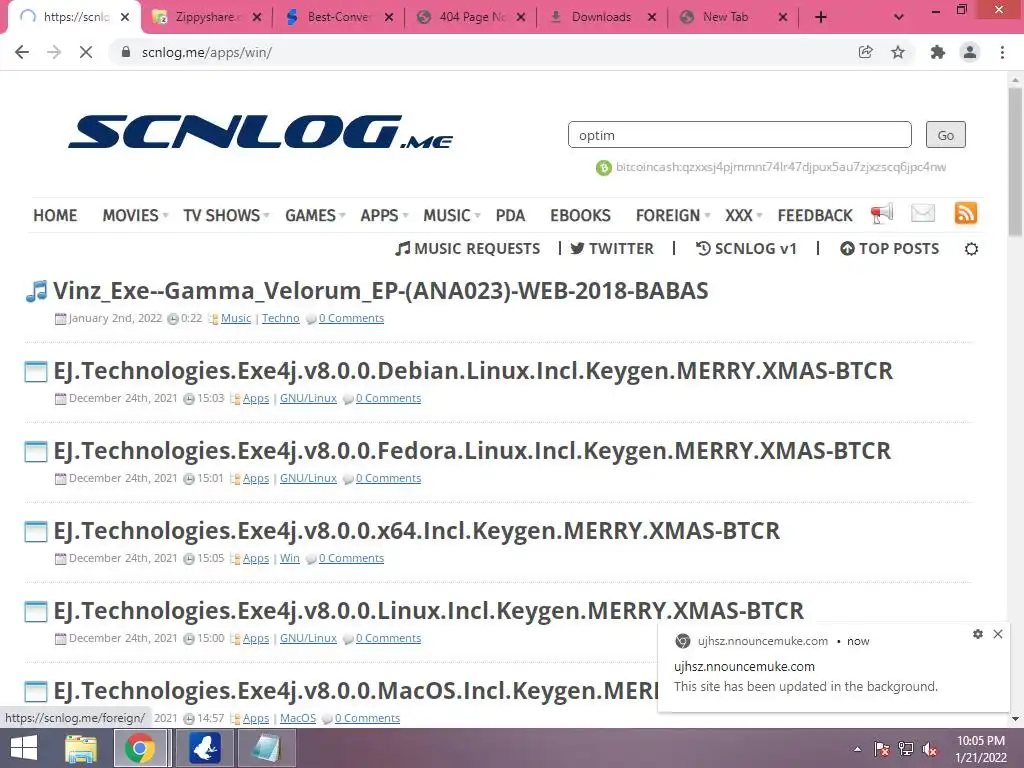Click the Go search button
The width and height of the screenshot is (1024, 768).
pos(946,135)
